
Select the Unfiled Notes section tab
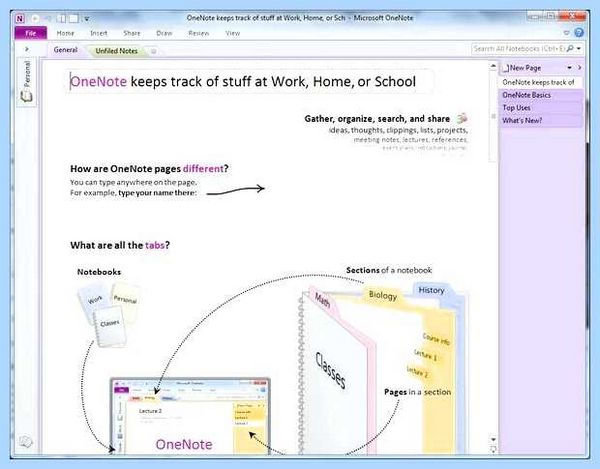click(x=116, y=51)
